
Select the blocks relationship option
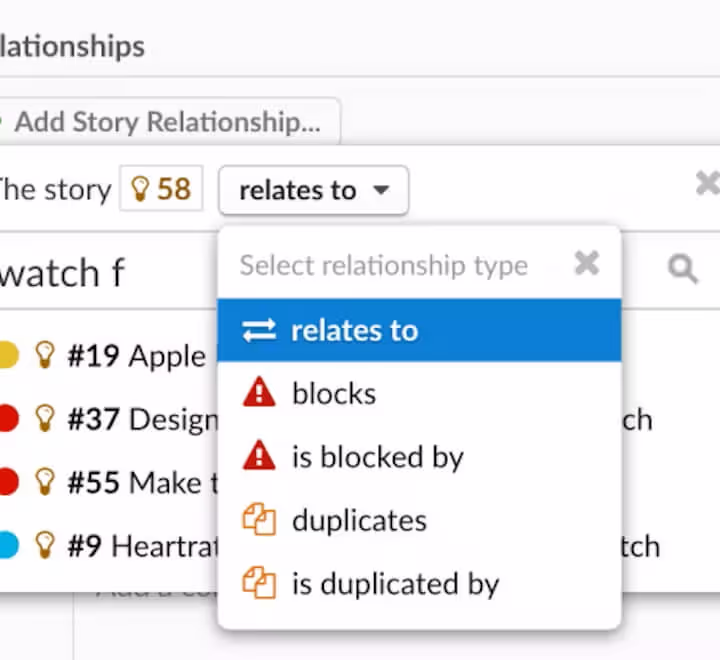point(419,394)
